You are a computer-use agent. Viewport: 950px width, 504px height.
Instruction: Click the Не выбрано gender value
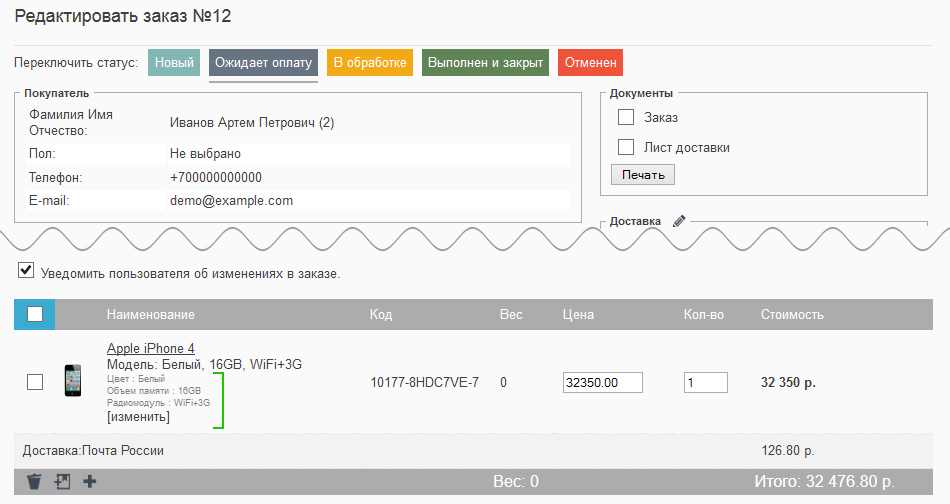tap(205, 154)
